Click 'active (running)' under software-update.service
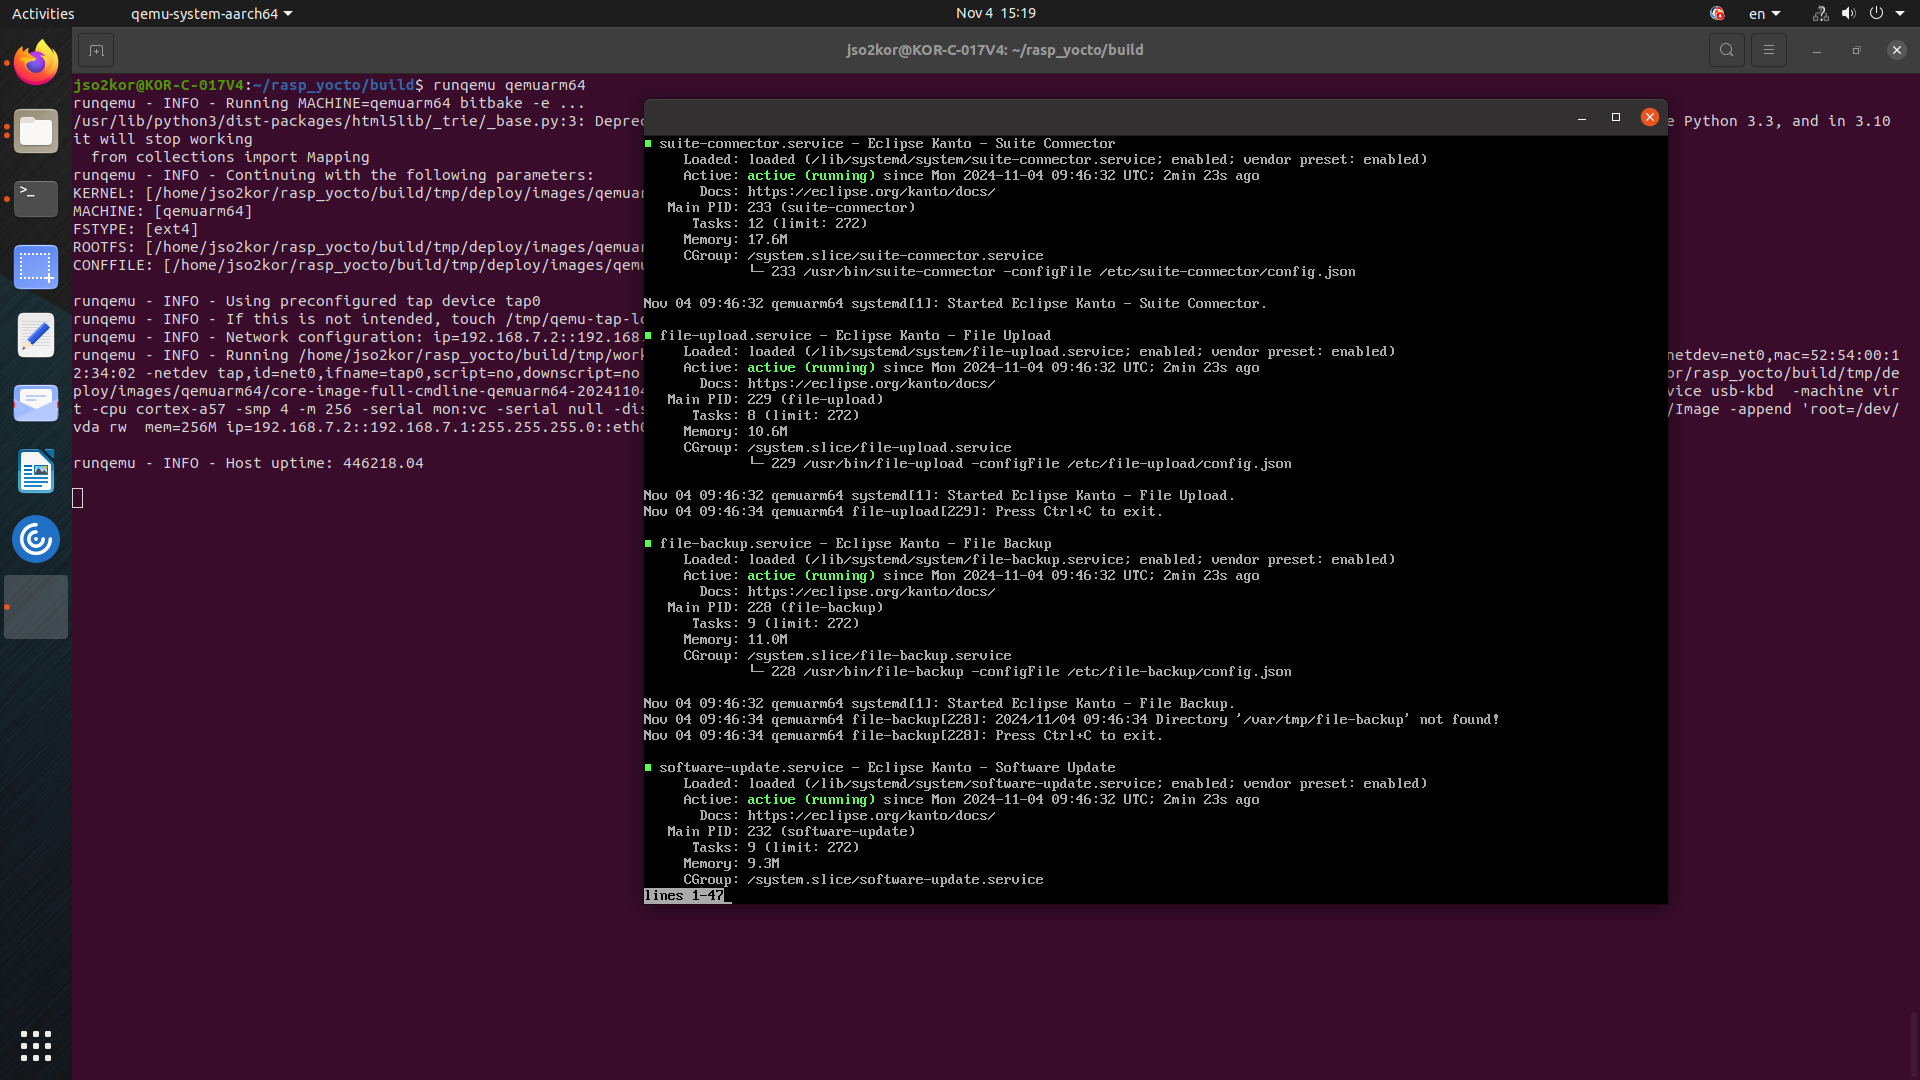This screenshot has width=1920, height=1080. (x=811, y=800)
